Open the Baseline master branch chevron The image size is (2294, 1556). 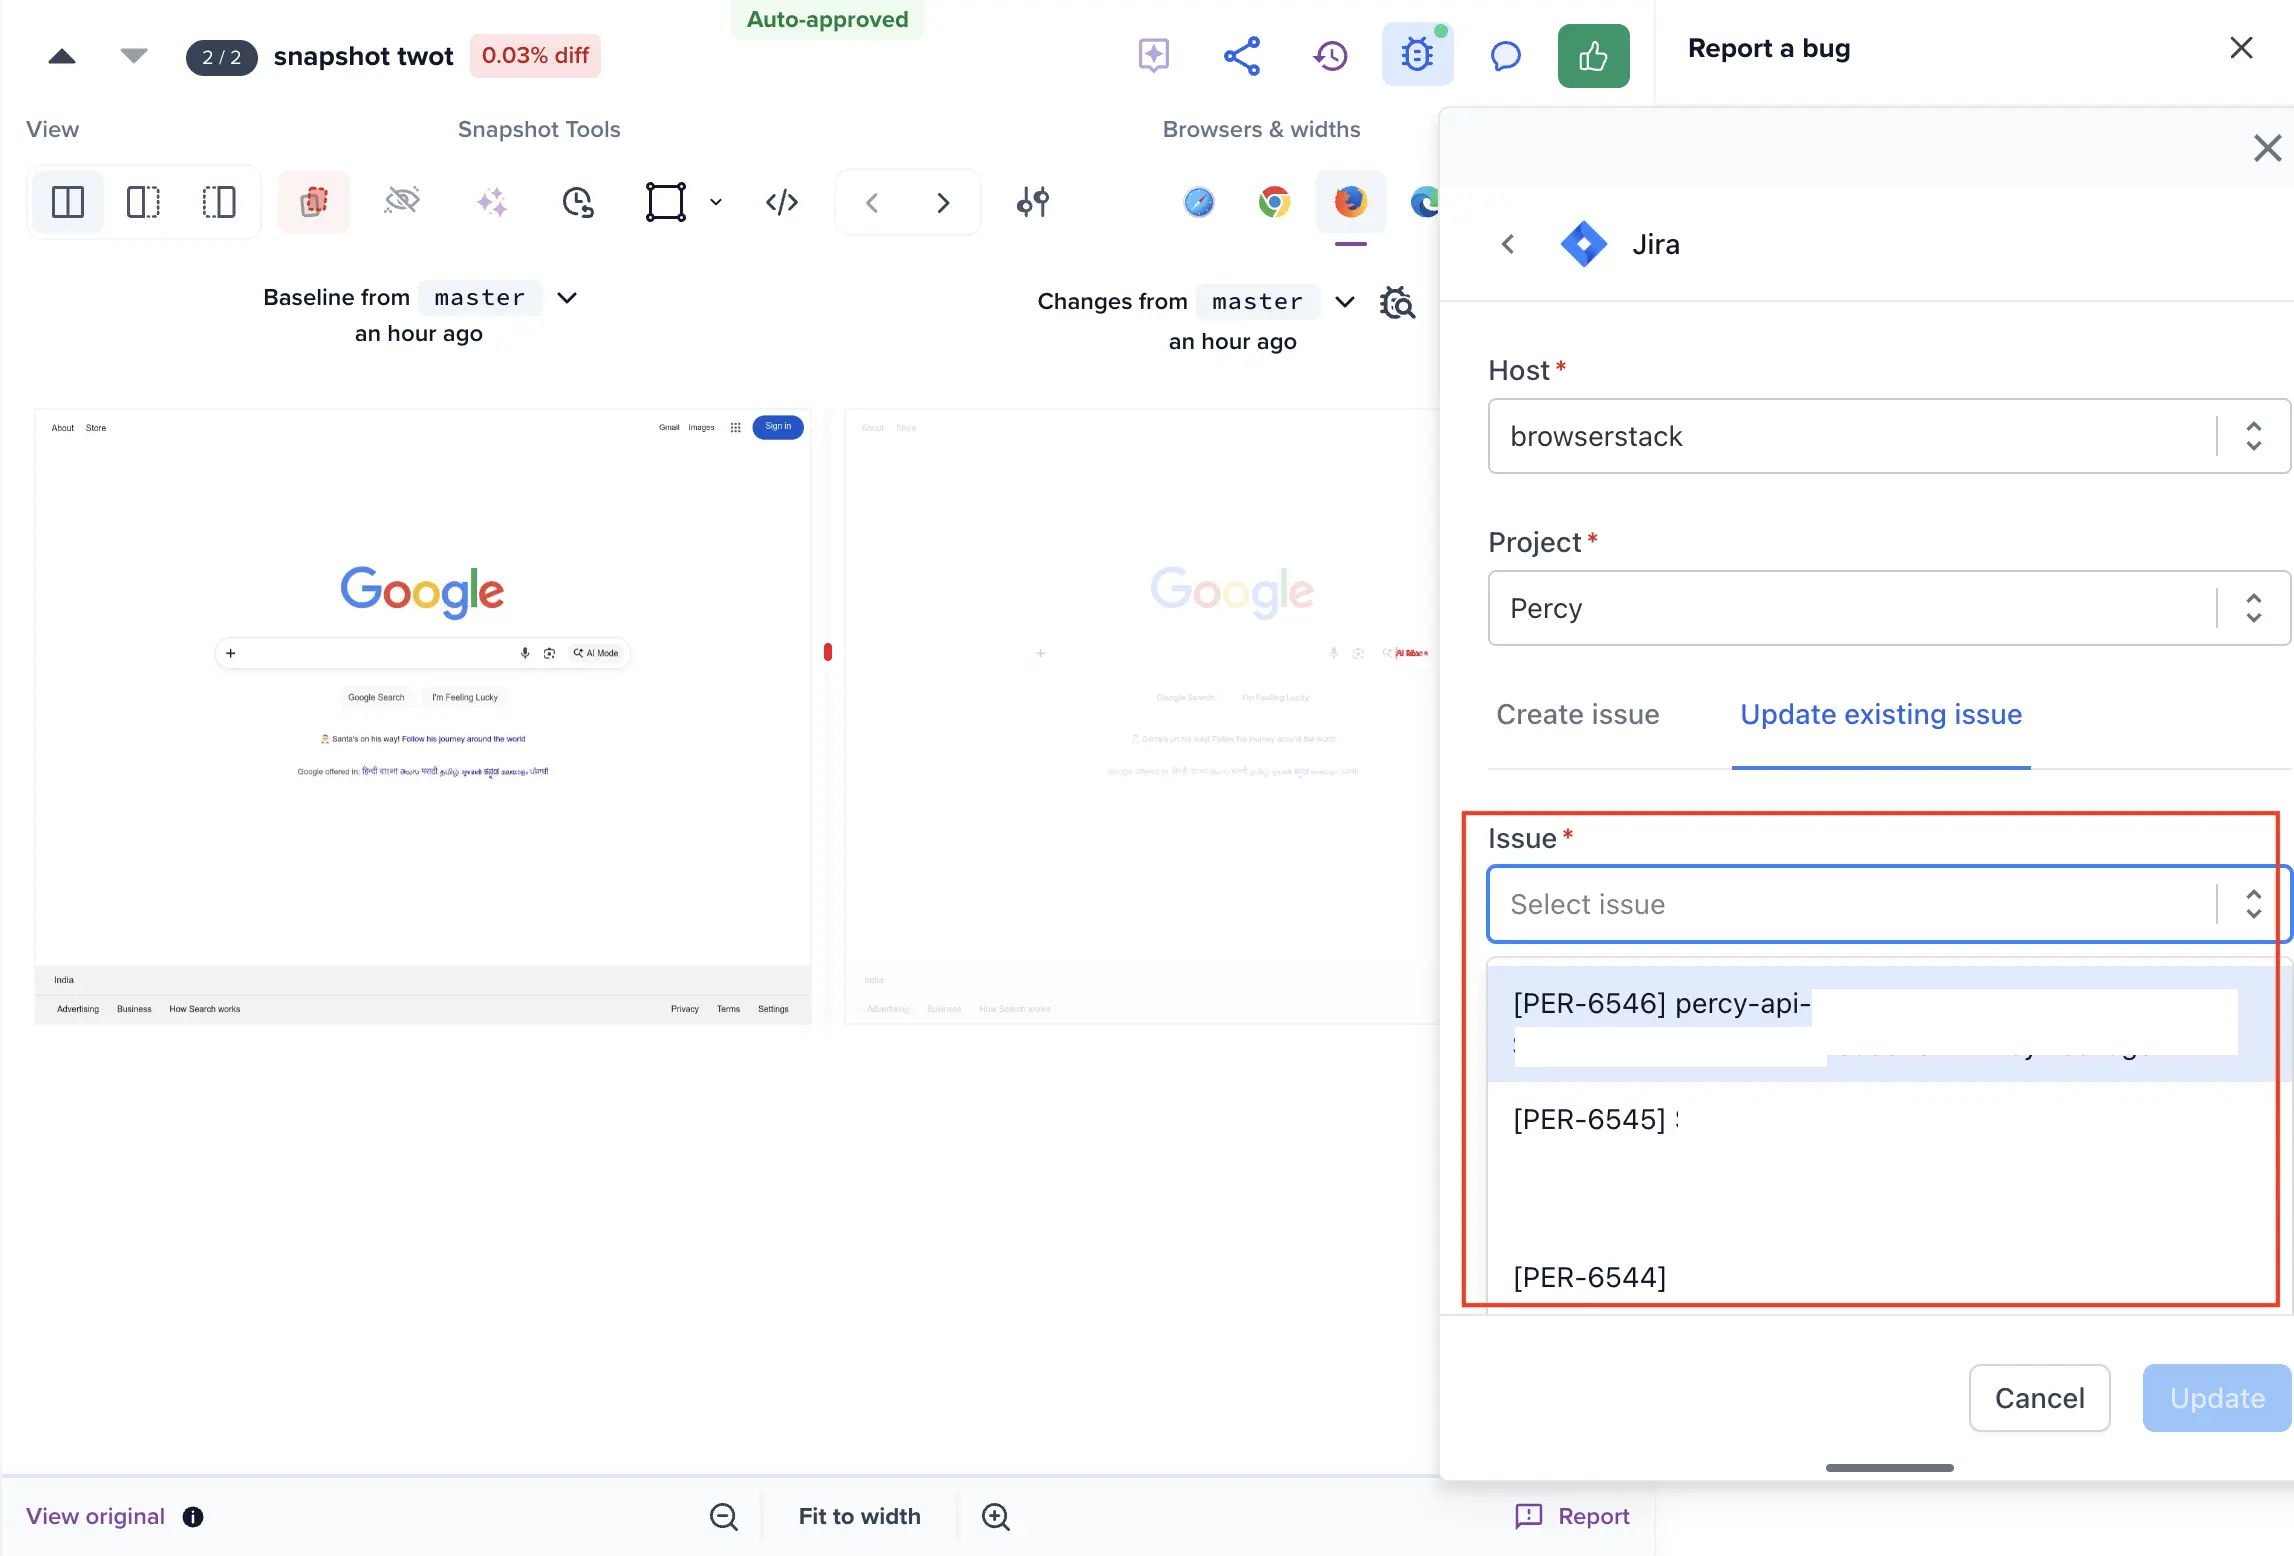pos(567,298)
